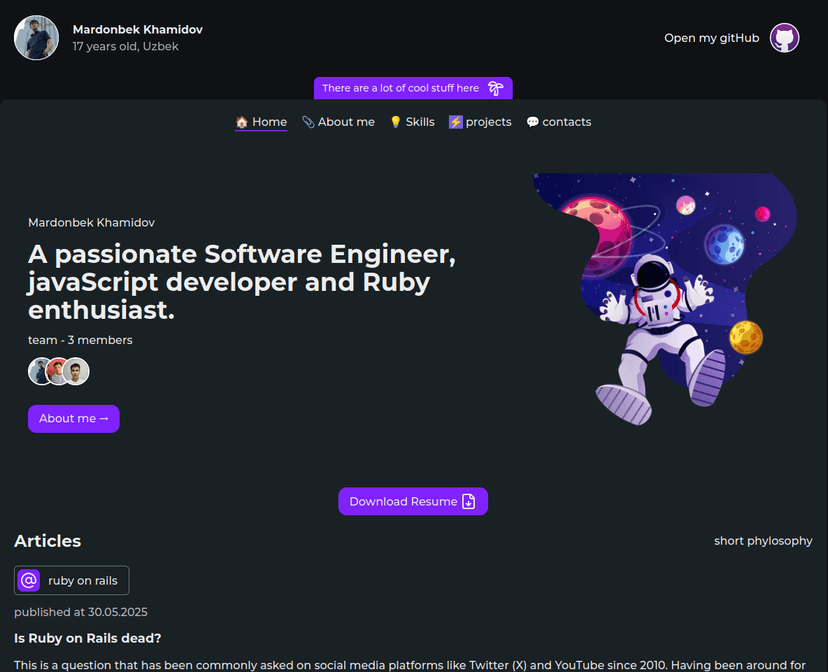Open my github link in the header

click(x=711, y=37)
